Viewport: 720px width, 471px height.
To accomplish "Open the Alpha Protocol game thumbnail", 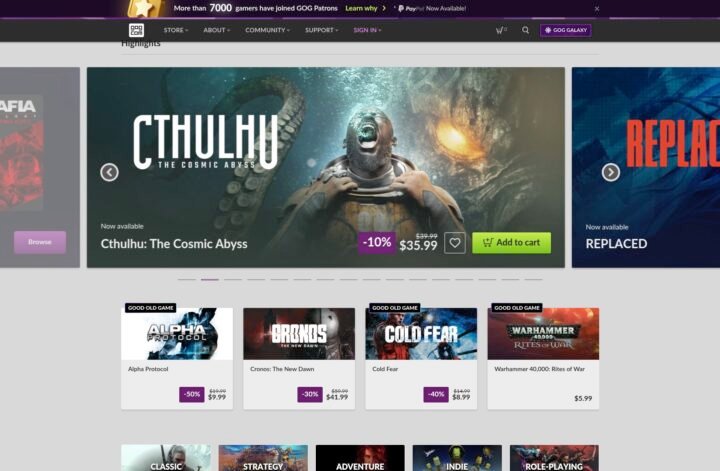I will point(177,333).
